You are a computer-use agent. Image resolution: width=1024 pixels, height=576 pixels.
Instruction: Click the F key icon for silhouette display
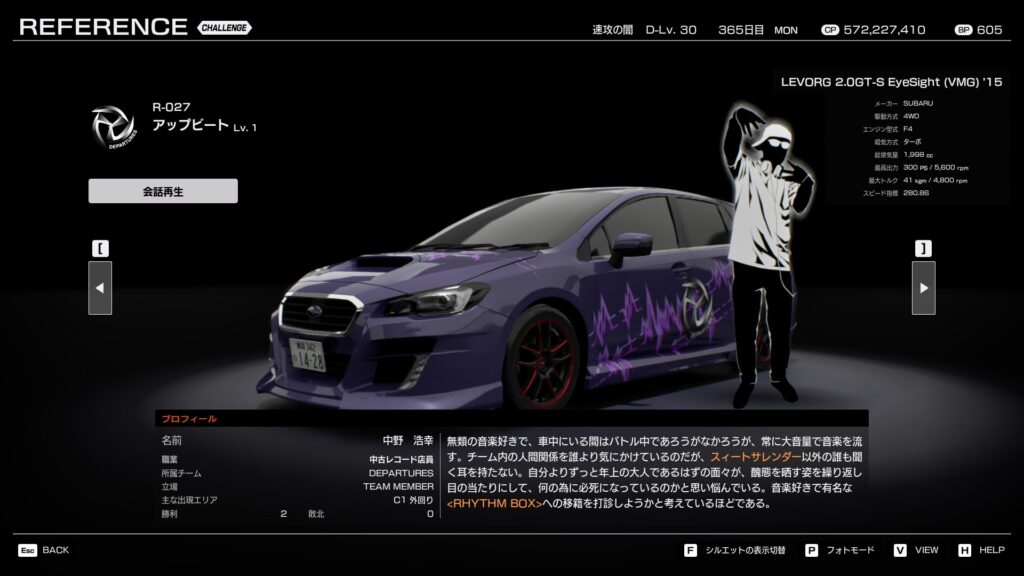(690, 550)
